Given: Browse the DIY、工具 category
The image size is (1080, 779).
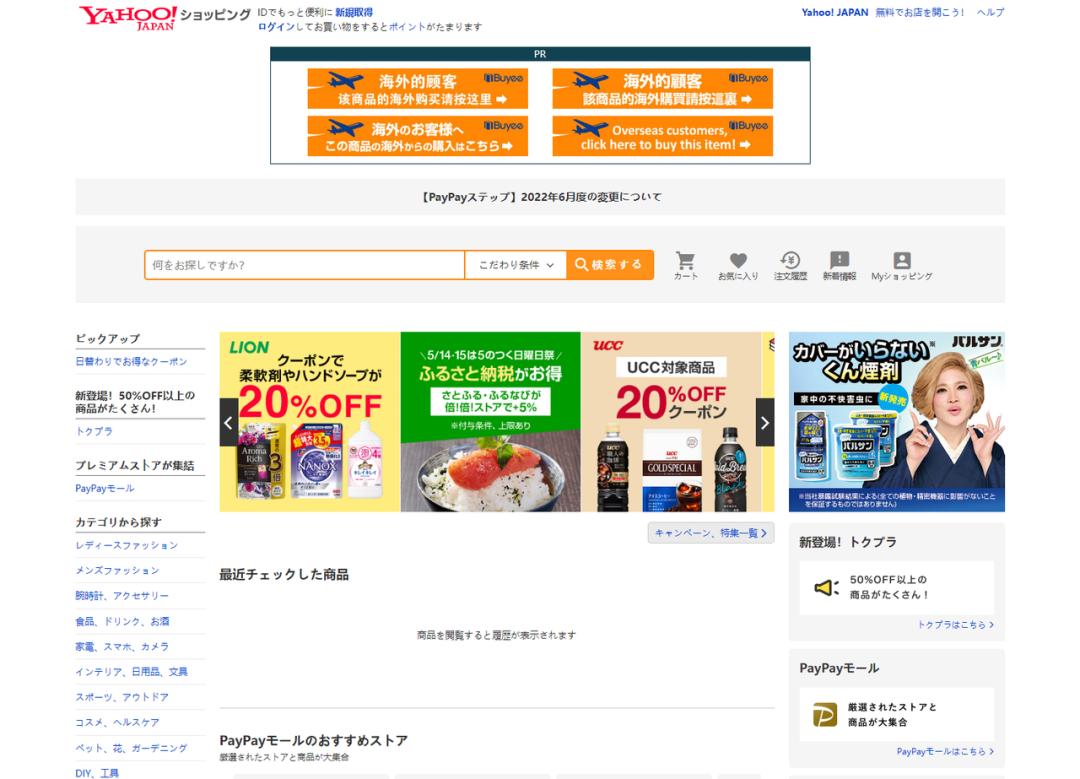Looking at the screenshot, I should point(97,773).
